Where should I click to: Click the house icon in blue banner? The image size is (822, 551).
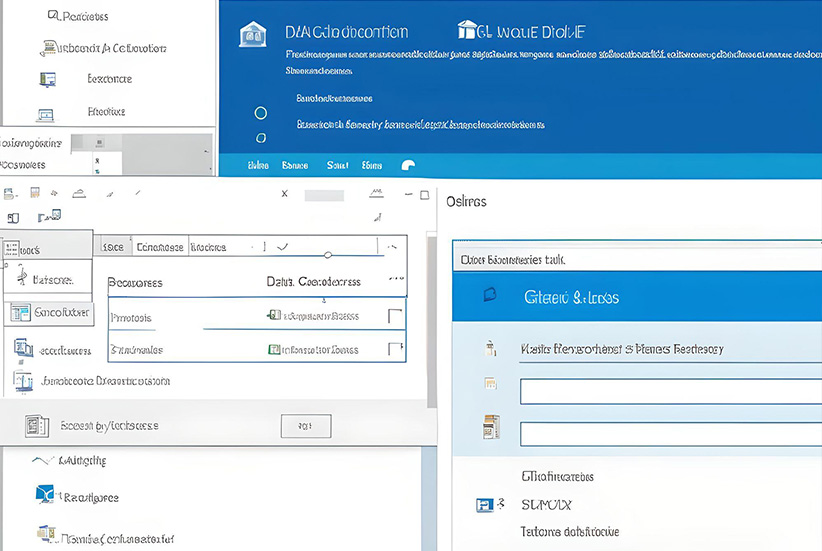tap(253, 35)
